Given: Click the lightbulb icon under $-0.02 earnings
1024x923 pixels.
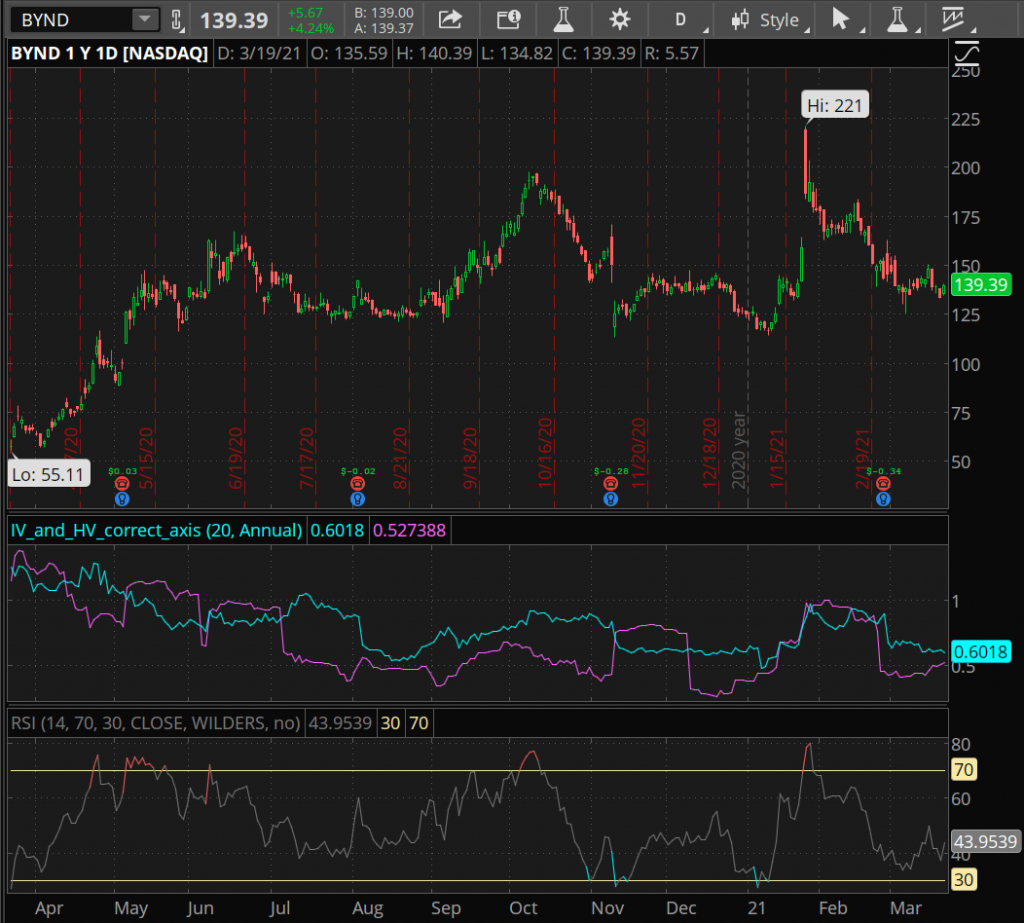Looking at the screenshot, I should click(357, 499).
